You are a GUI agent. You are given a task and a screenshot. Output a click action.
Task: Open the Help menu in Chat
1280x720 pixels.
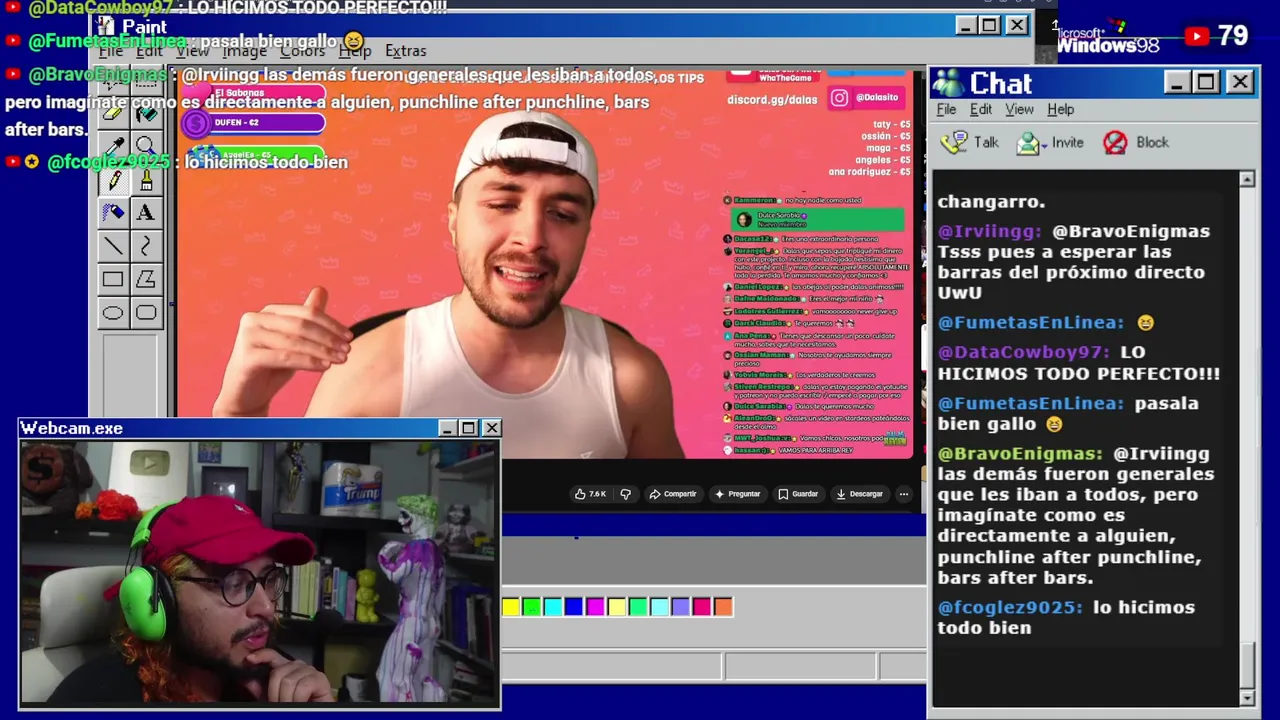(1060, 110)
